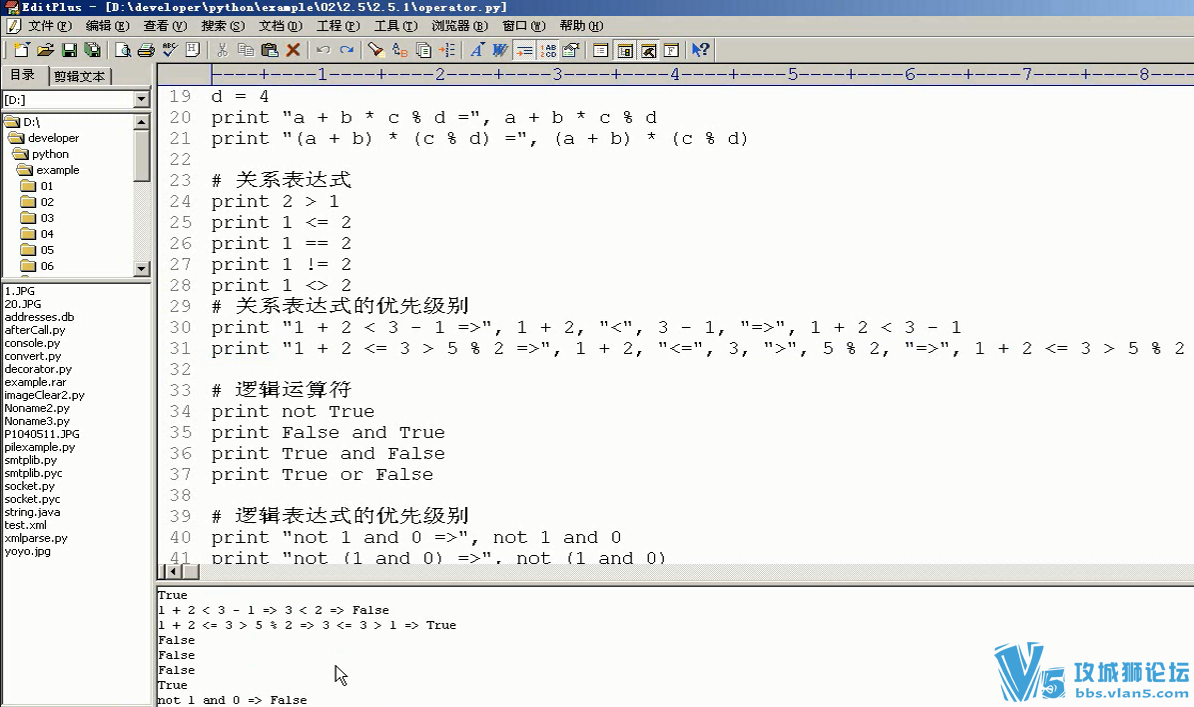Click the Paste clipboard icon
The width and height of the screenshot is (1194, 707).
pyautogui.click(x=269, y=50)
